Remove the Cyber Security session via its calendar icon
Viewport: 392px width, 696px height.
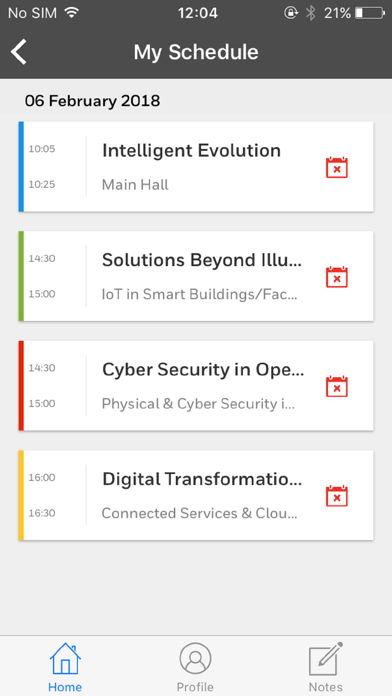337,387
